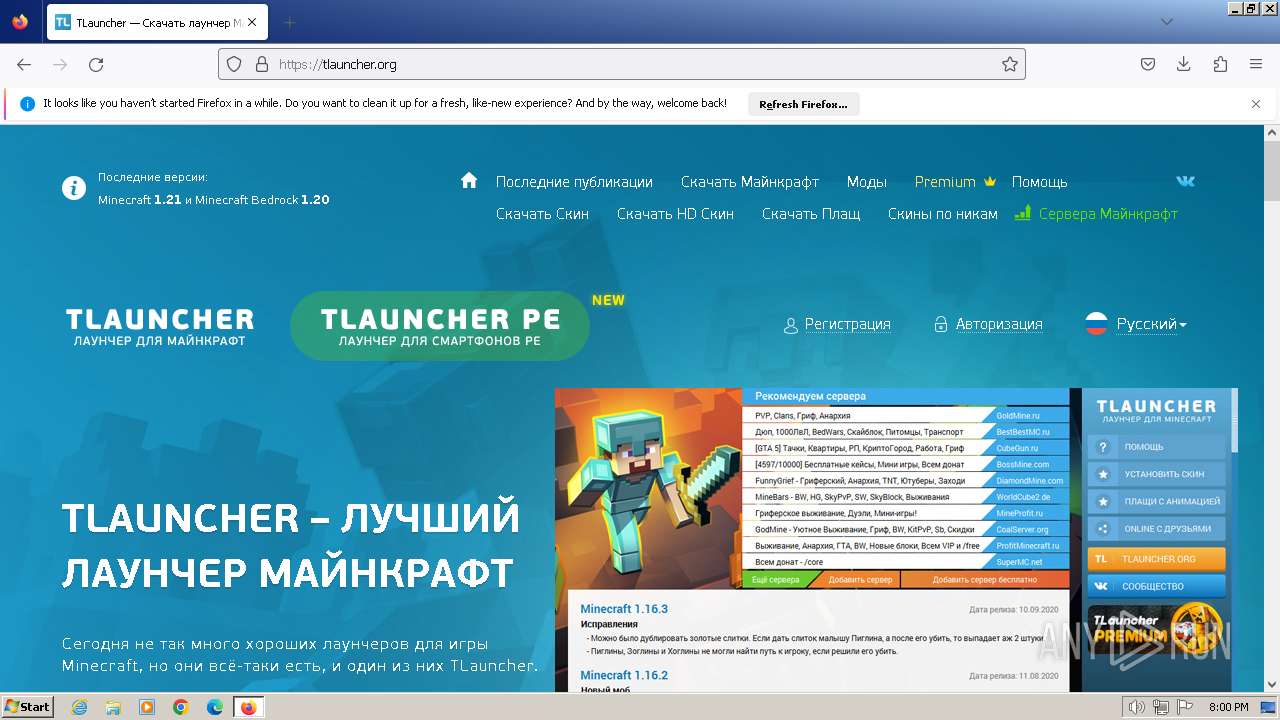1280x720 pixels.
Task: Click the 8:00 PM system clock
Action: (1229, 707)
